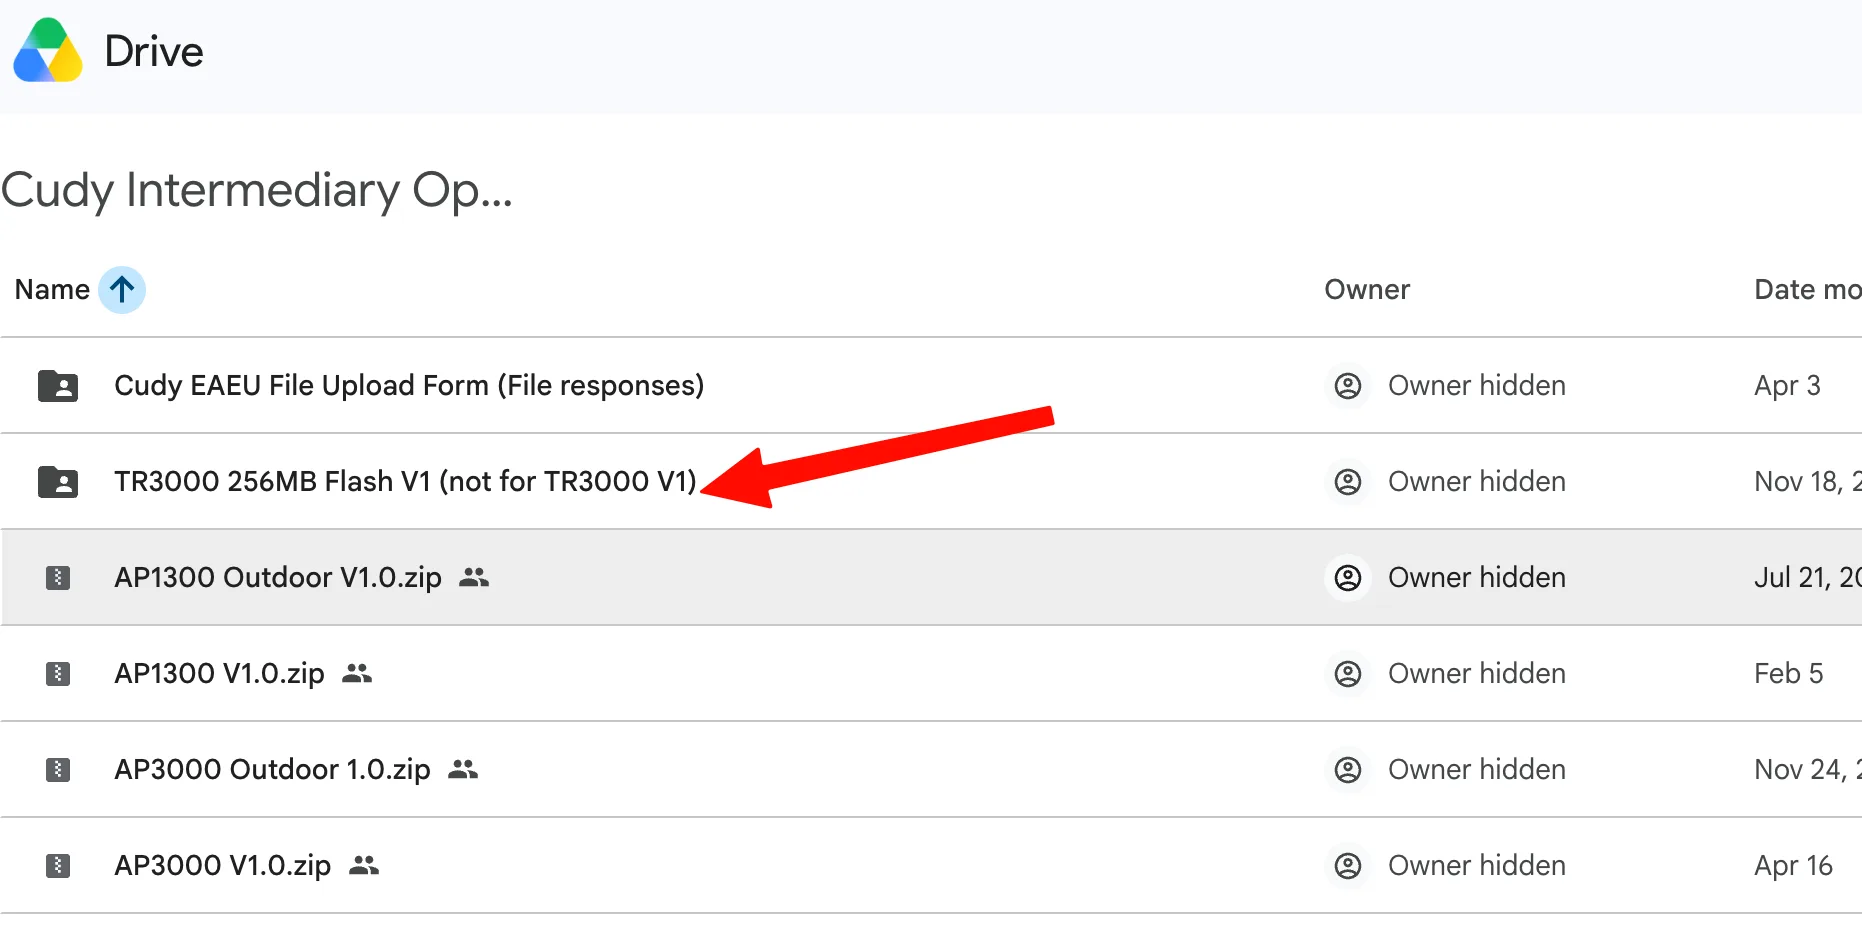Click the owner avatar in the AP1300 Outdoor row
Viewport: 1862px width, 936px height.
[1348, 578]
